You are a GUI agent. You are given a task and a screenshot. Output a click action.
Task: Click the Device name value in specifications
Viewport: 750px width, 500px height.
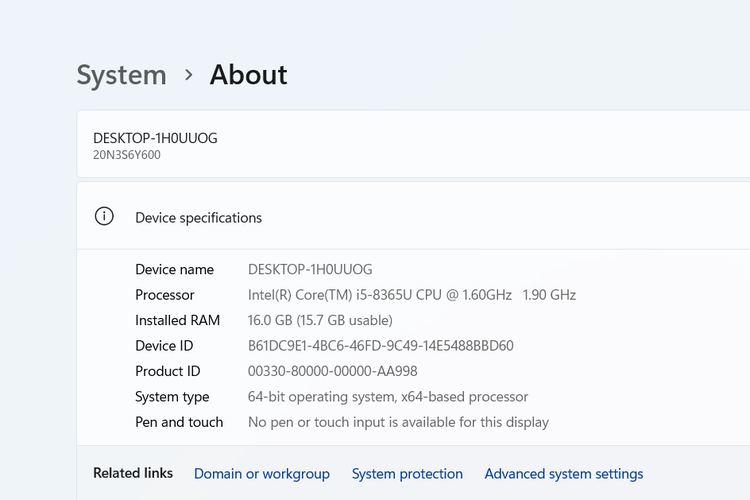(x=310, y=269)
